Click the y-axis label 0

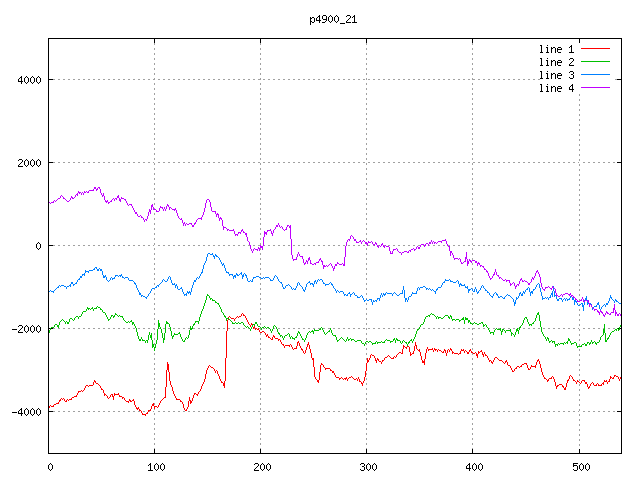pos(38,246)
